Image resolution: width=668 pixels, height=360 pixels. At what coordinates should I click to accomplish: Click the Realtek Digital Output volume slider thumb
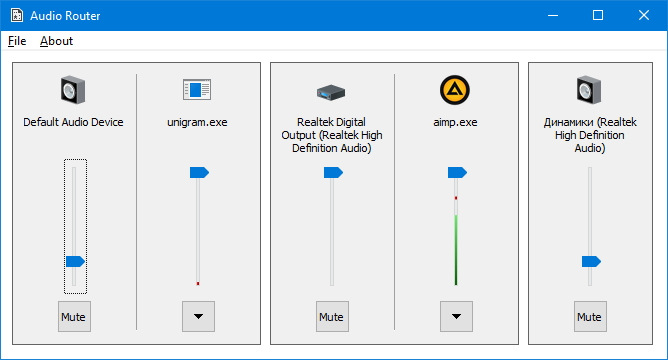pos(333,173)
